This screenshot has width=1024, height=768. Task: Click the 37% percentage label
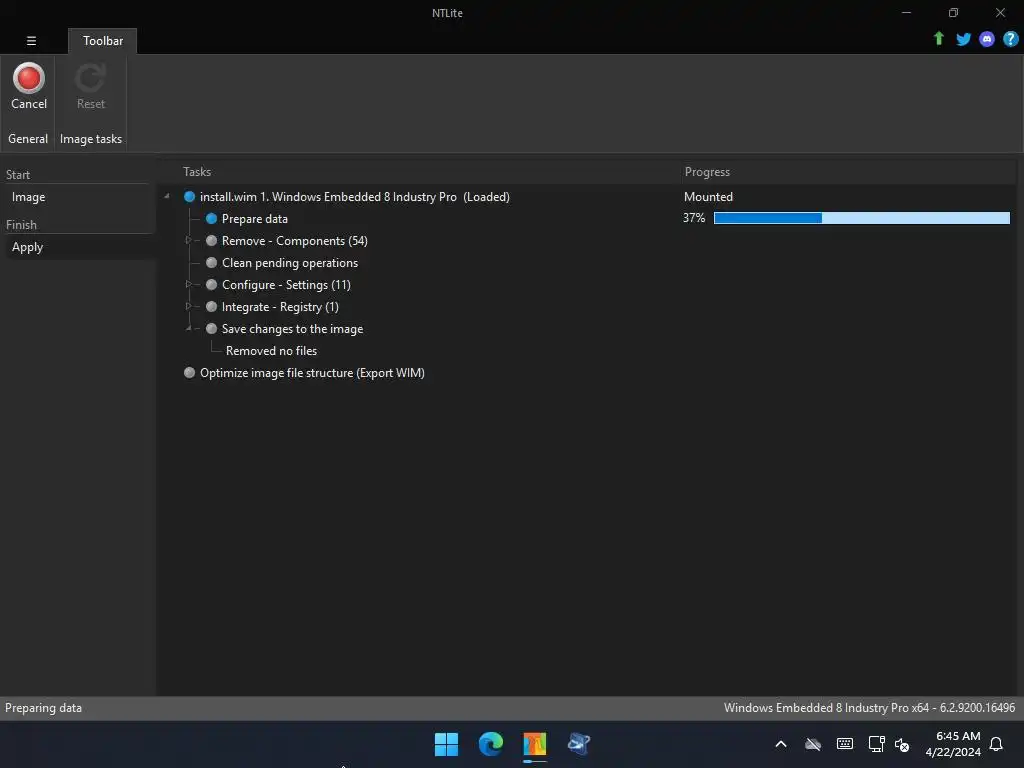click(694, 218)
